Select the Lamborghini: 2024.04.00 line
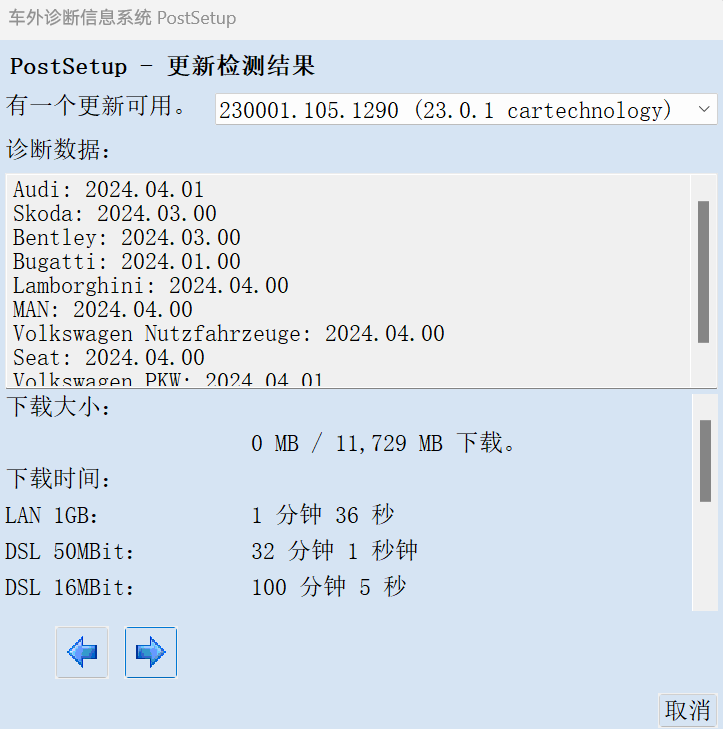This screenshot has width=723, height=729. (151, 286)
